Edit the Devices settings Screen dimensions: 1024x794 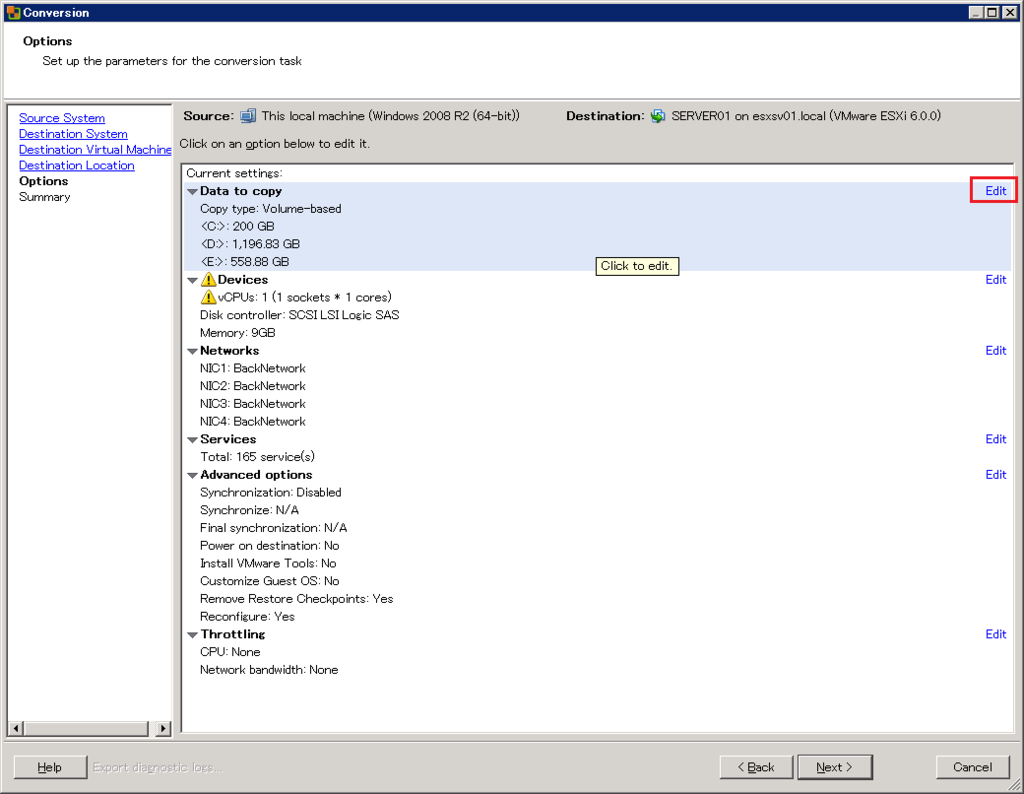tap(995, 279)
